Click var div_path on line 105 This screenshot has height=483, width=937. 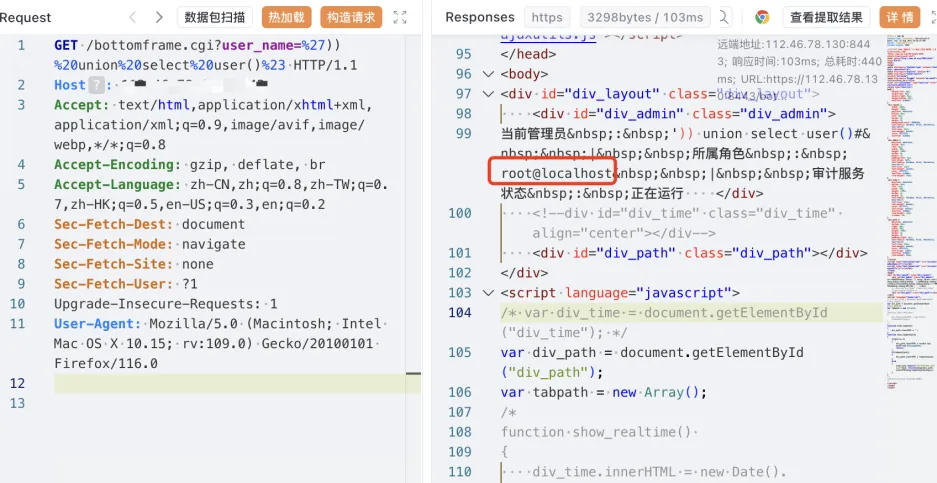(548, 353)
